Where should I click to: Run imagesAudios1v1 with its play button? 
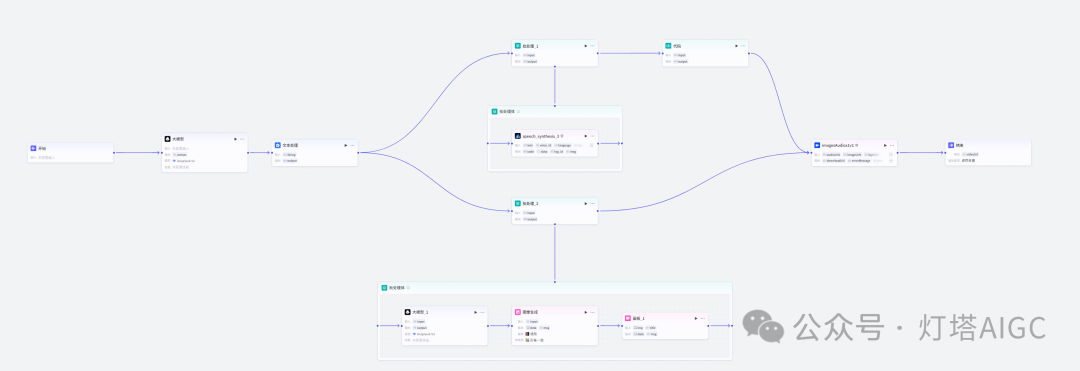click(x=886, y=145)
